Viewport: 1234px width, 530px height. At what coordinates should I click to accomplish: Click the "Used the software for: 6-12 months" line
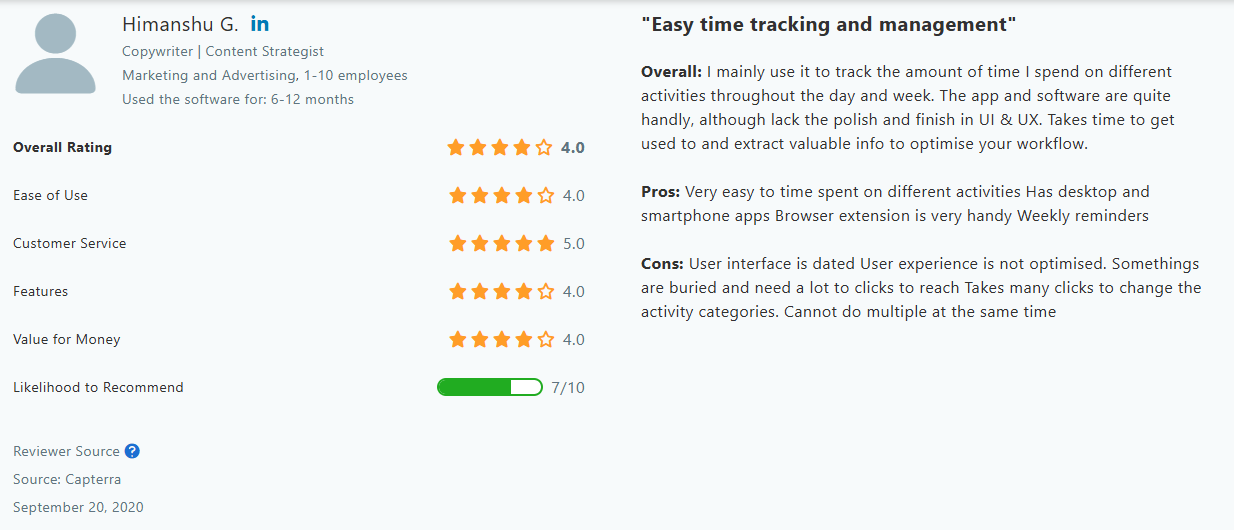coord(238,99)
